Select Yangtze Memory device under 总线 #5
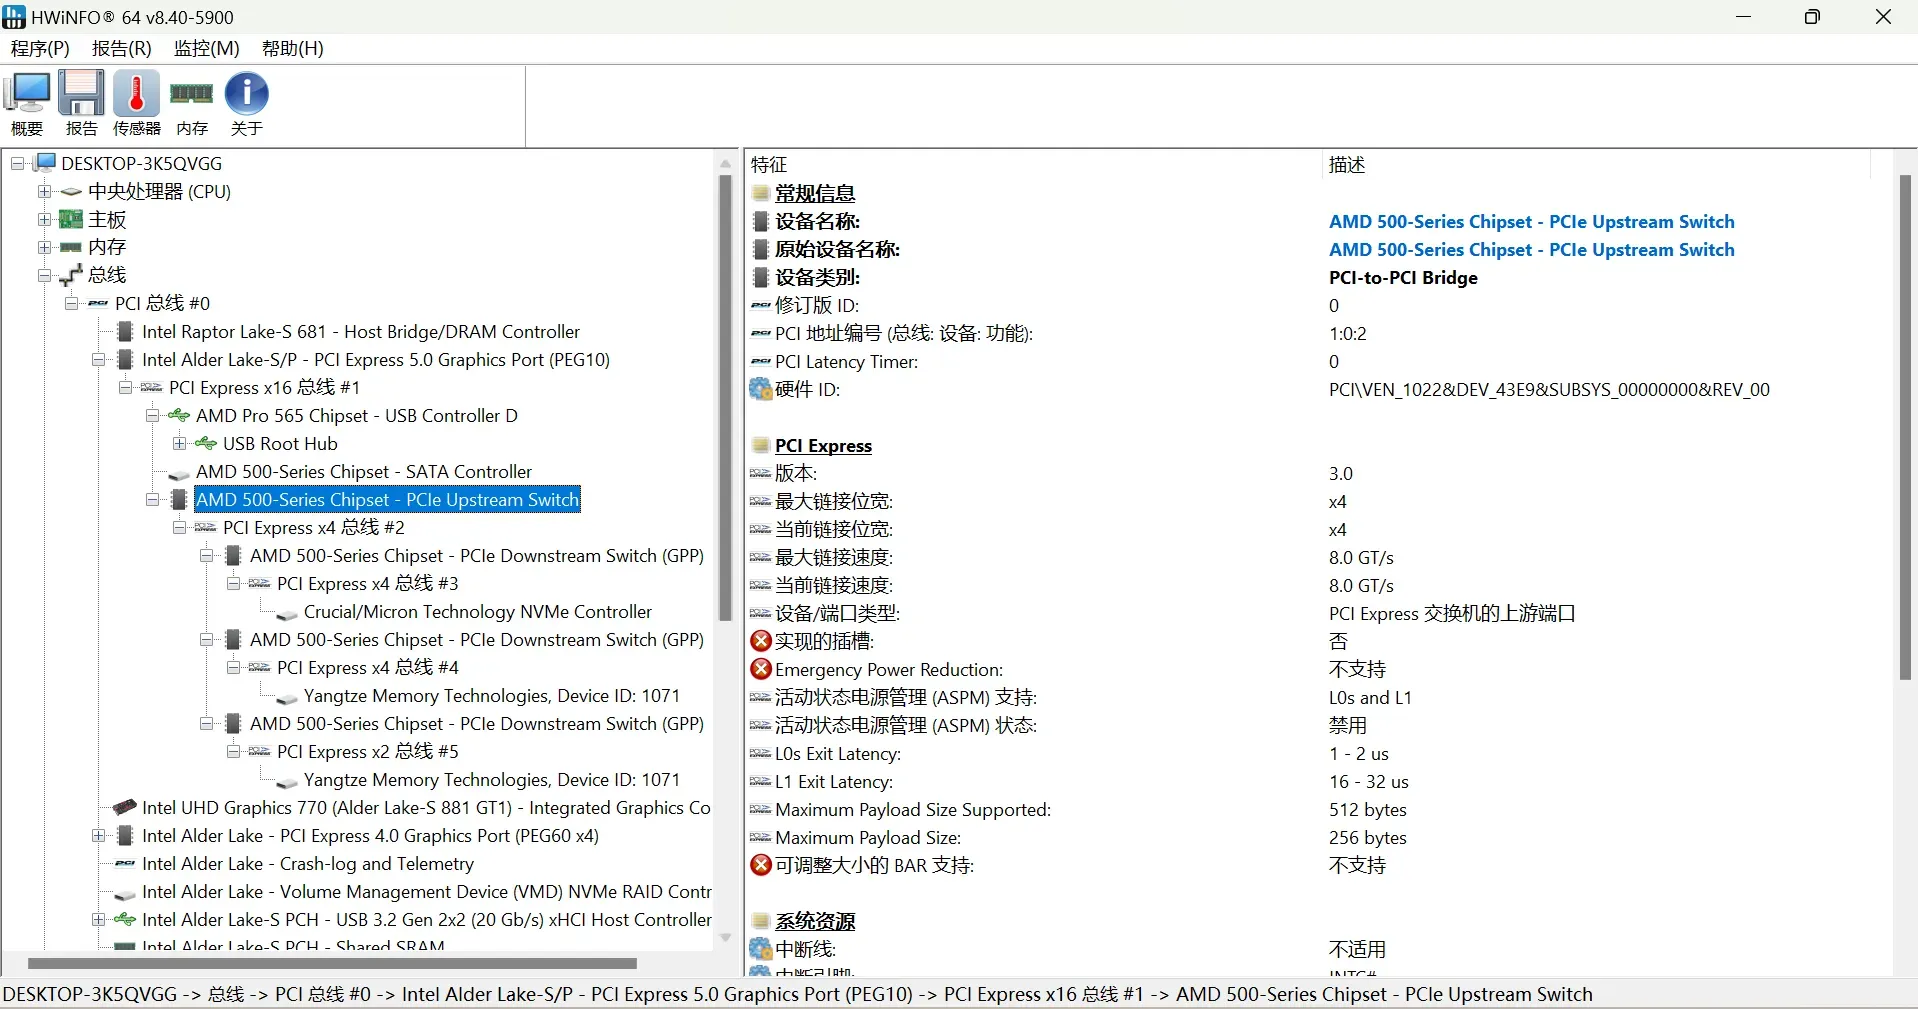Viewport: 1918px width, 1009px height. [492, 779]
